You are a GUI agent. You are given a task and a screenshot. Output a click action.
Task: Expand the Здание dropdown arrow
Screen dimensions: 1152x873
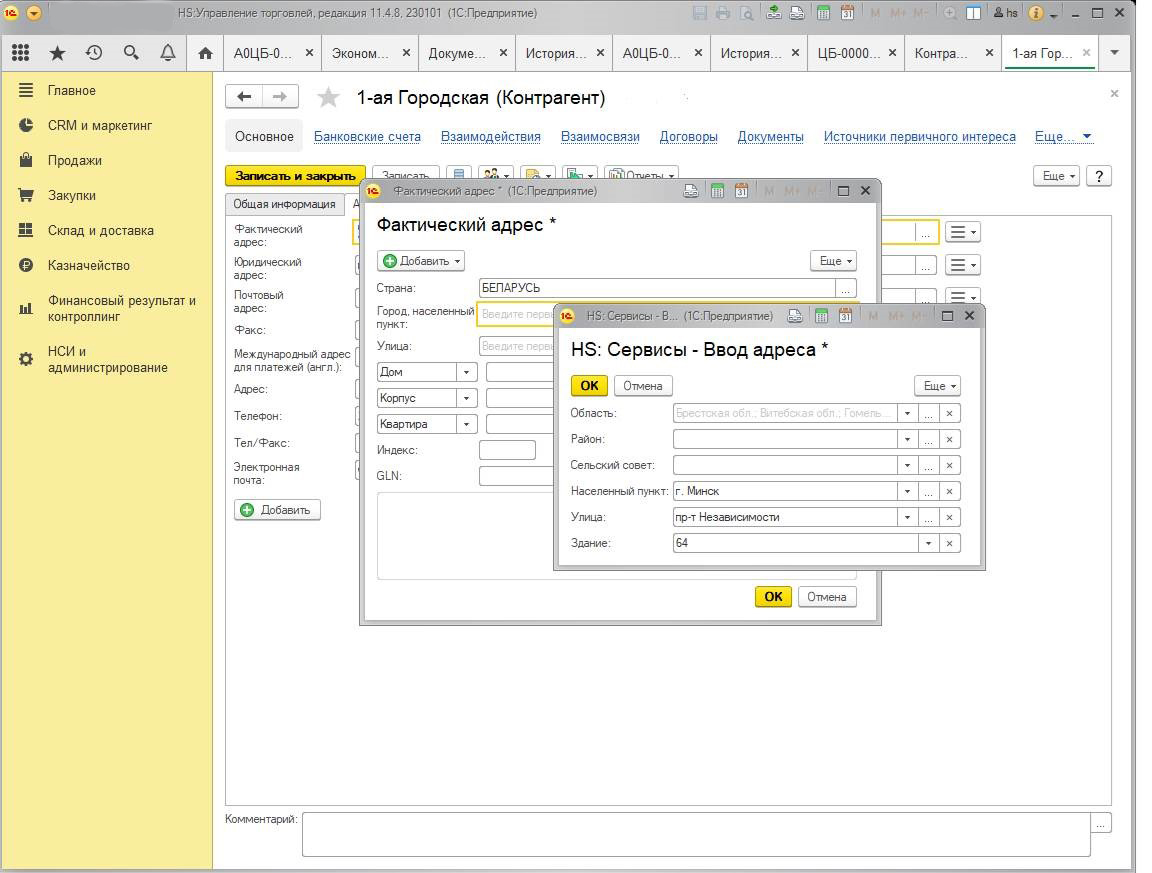(928, 543)
